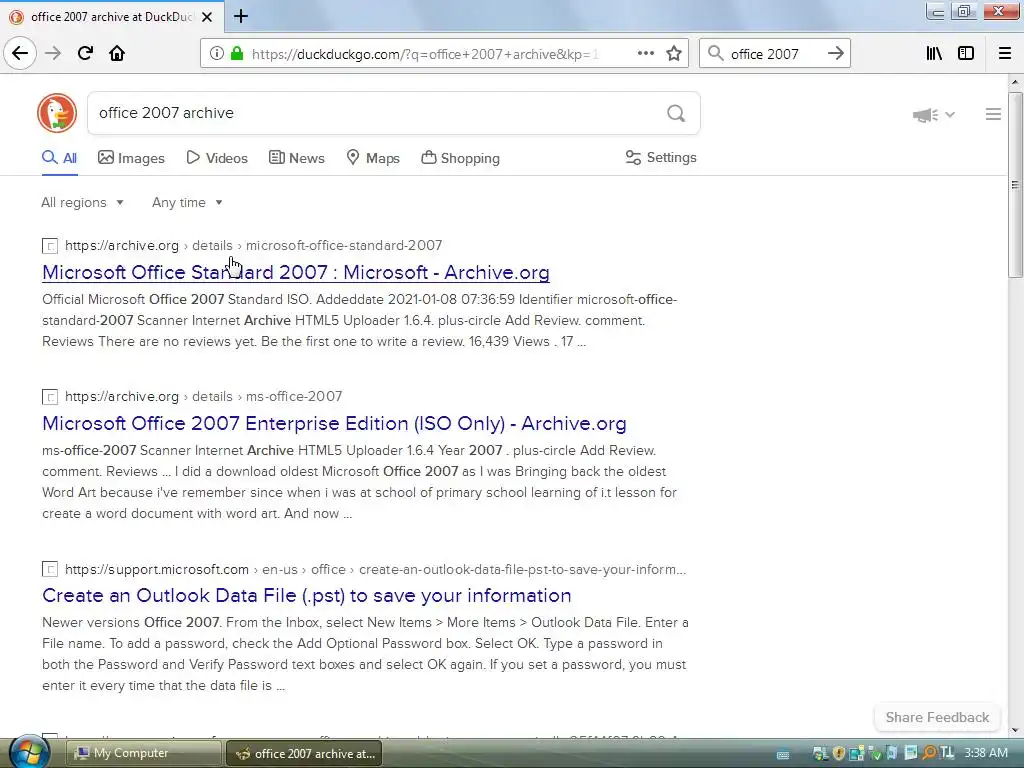
Task: Click the scrollbar down arrow
Action: (1015, 731)
